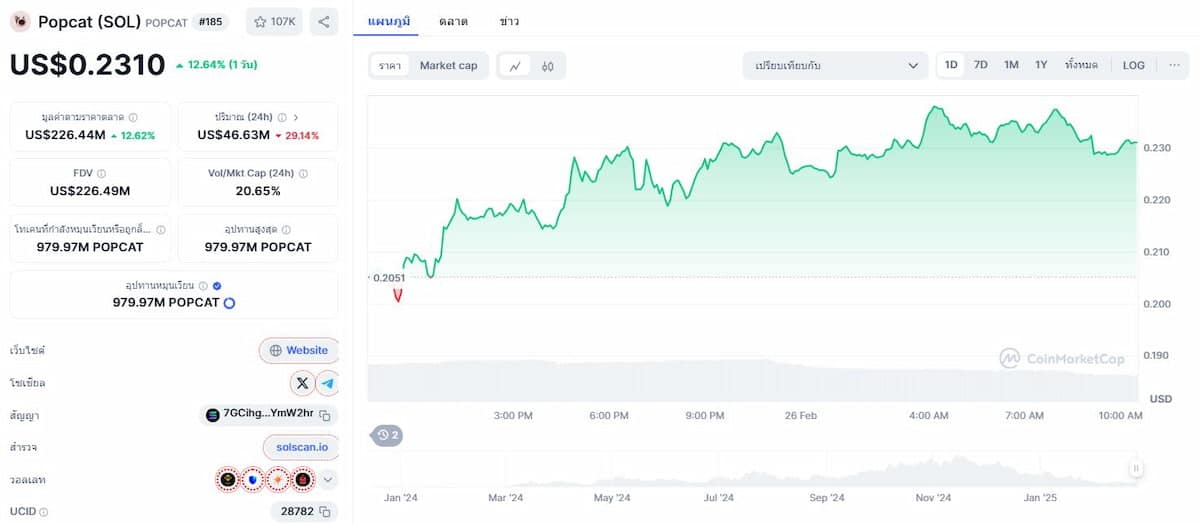Open the compare-with dropdown
The height and width of the screenshot is (524, 1200).
(835, 66)
